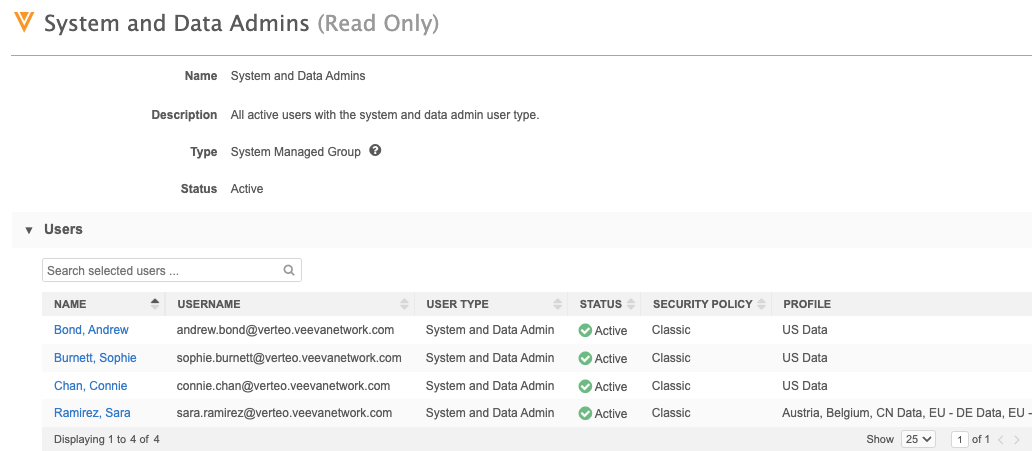Click the Profile column header
Viewport: 1032px width, 451px height.
(806, 304)
